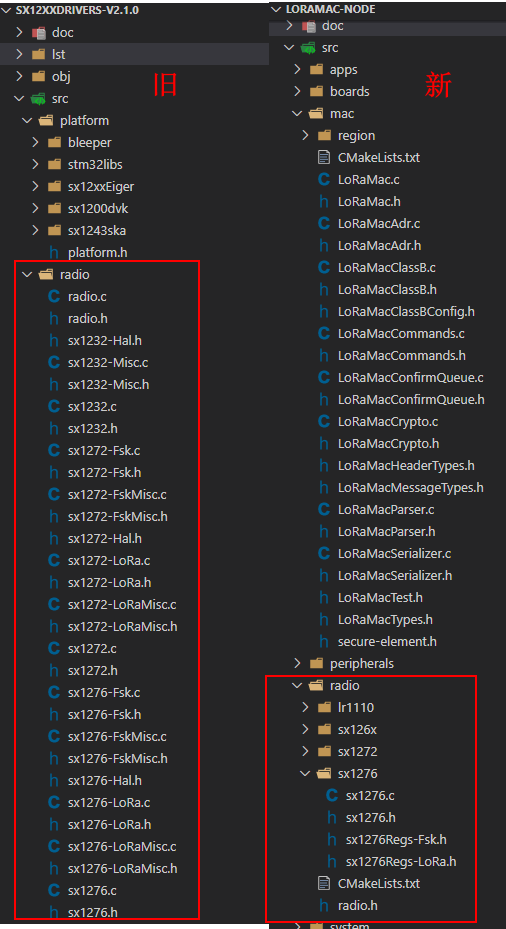Open LoRaMacMessageTypes.h file
This screenshot has width=506, height=929.
pos(411,488)
